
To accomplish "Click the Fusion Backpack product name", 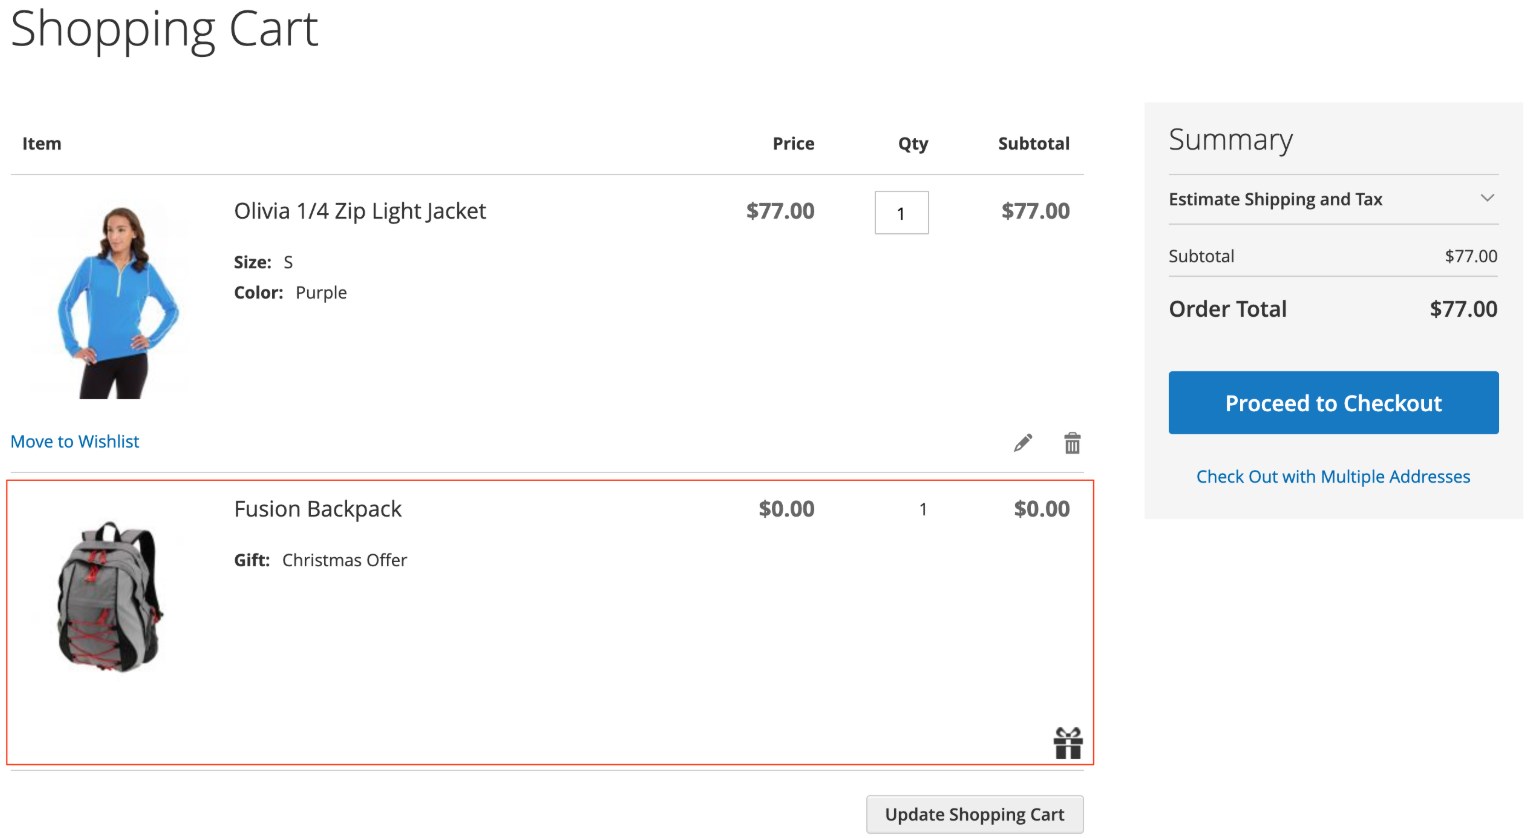I will coord(317,509).
